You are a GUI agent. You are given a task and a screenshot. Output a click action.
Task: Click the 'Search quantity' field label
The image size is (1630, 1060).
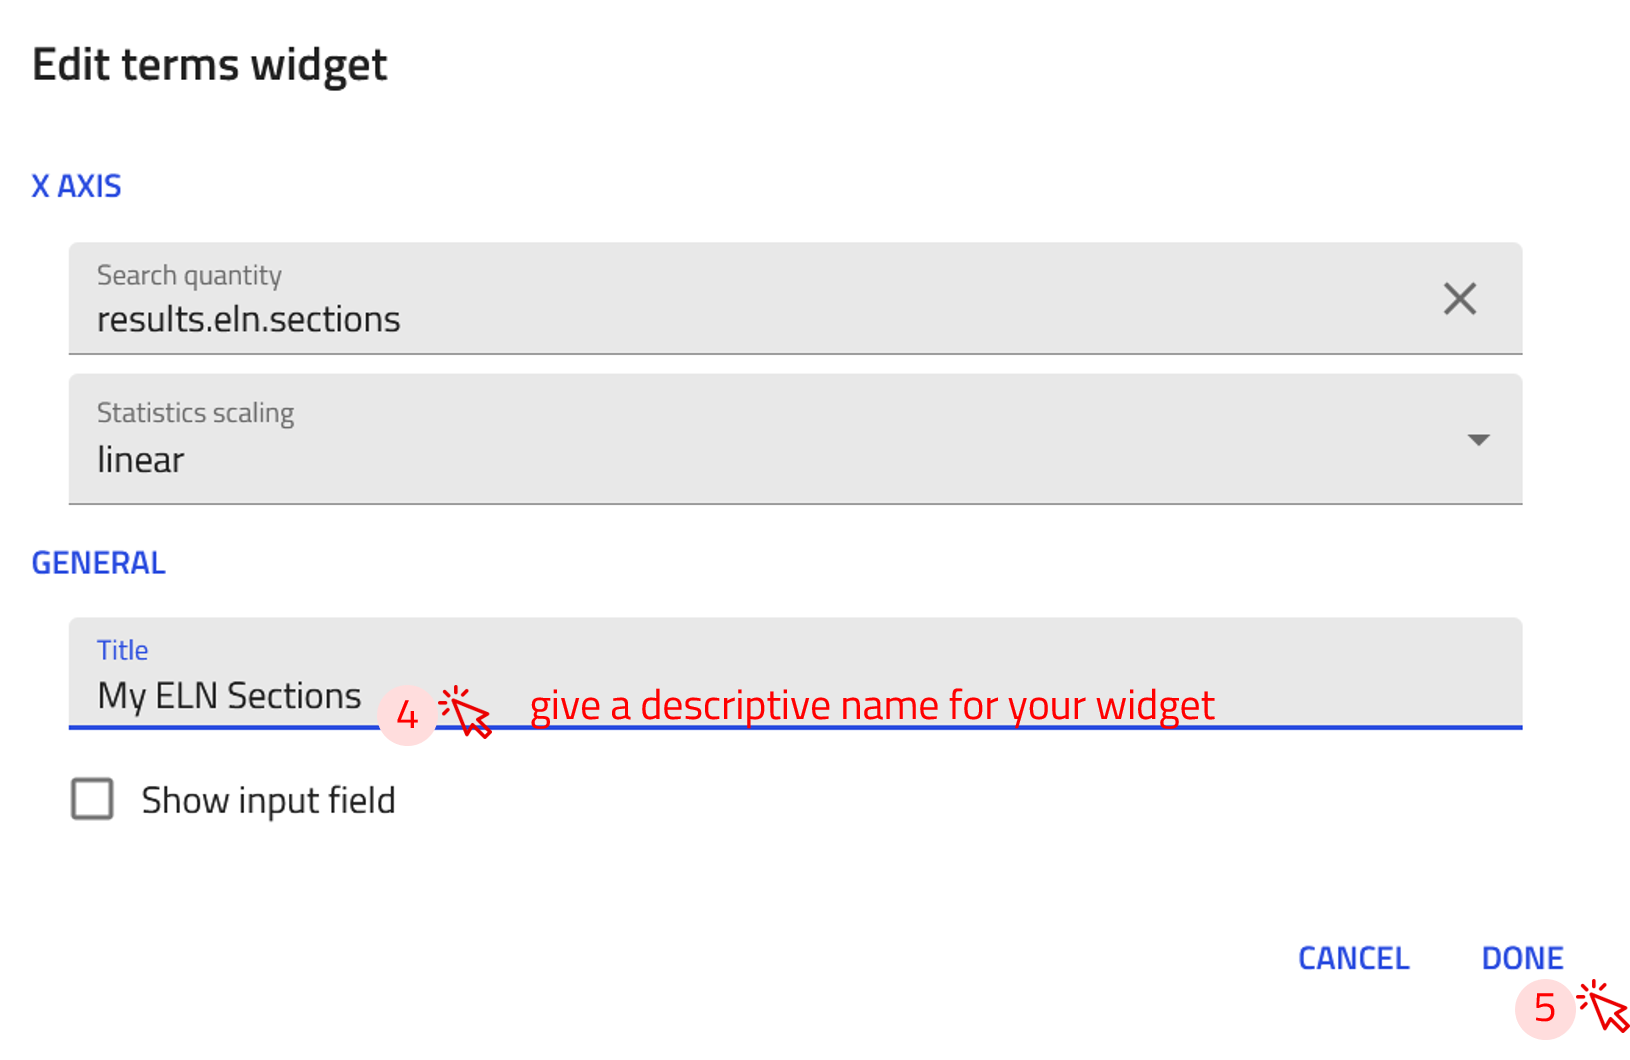tap(189, 275)
